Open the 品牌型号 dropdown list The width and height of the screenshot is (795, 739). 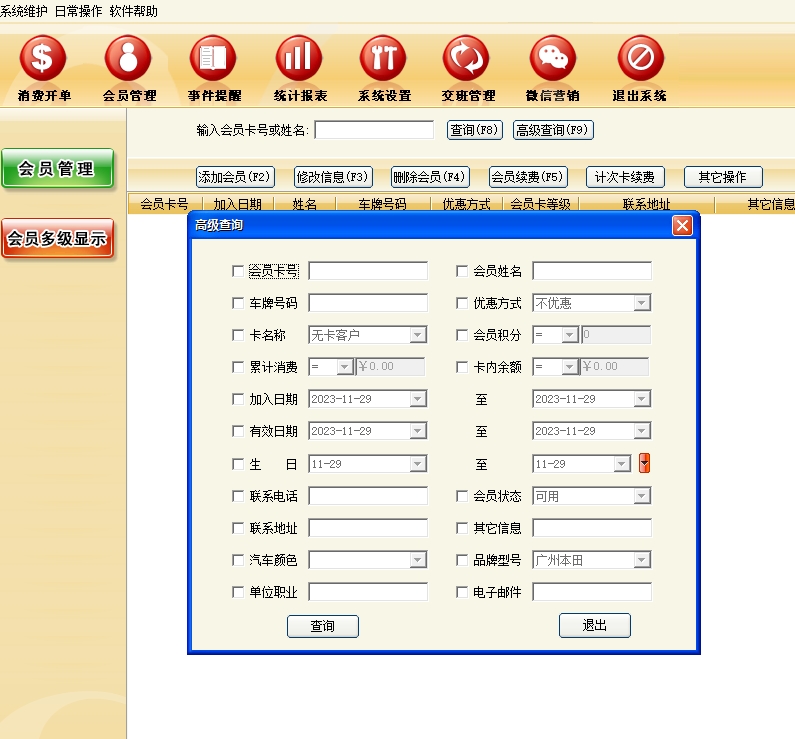click(641, 560)
